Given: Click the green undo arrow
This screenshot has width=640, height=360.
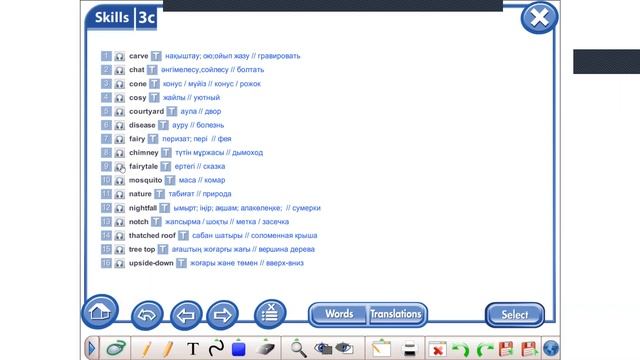Looking at the screenshot, I should 461,350.
